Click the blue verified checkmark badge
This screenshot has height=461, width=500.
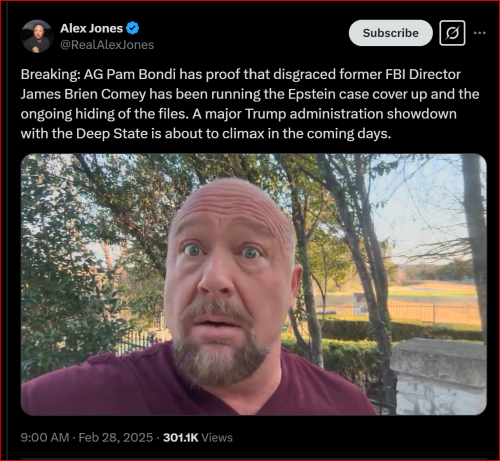133,28
